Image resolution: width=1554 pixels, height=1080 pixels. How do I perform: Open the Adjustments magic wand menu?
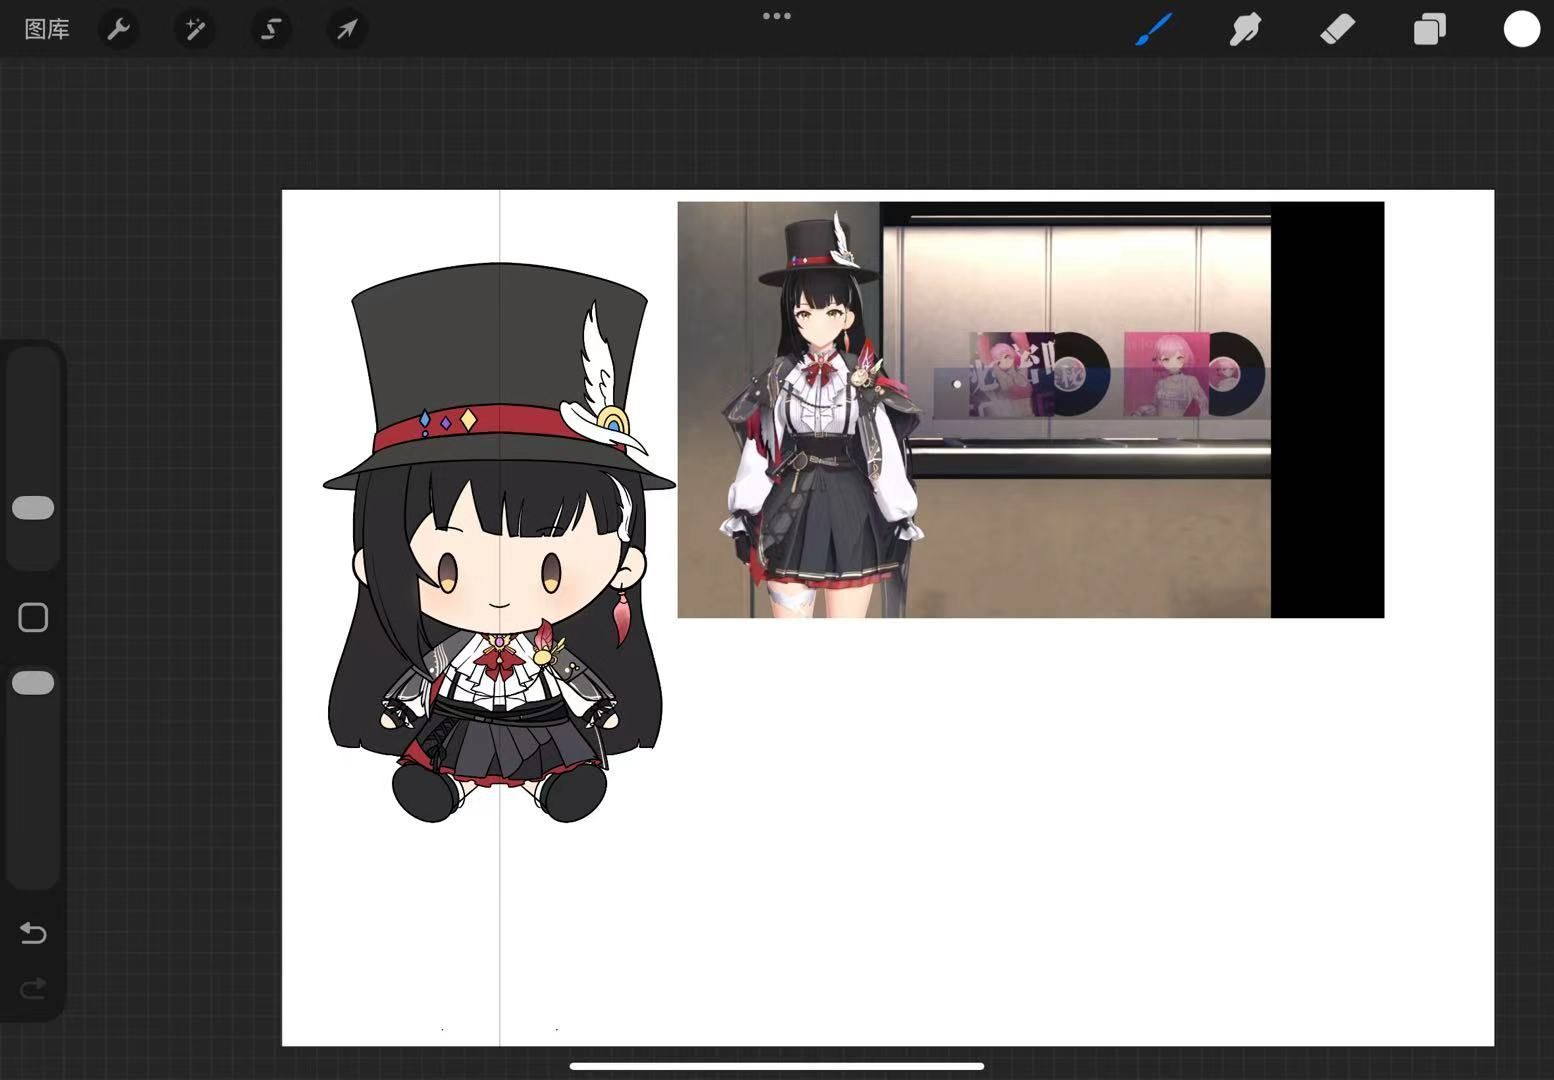click(x=195, y=29)
